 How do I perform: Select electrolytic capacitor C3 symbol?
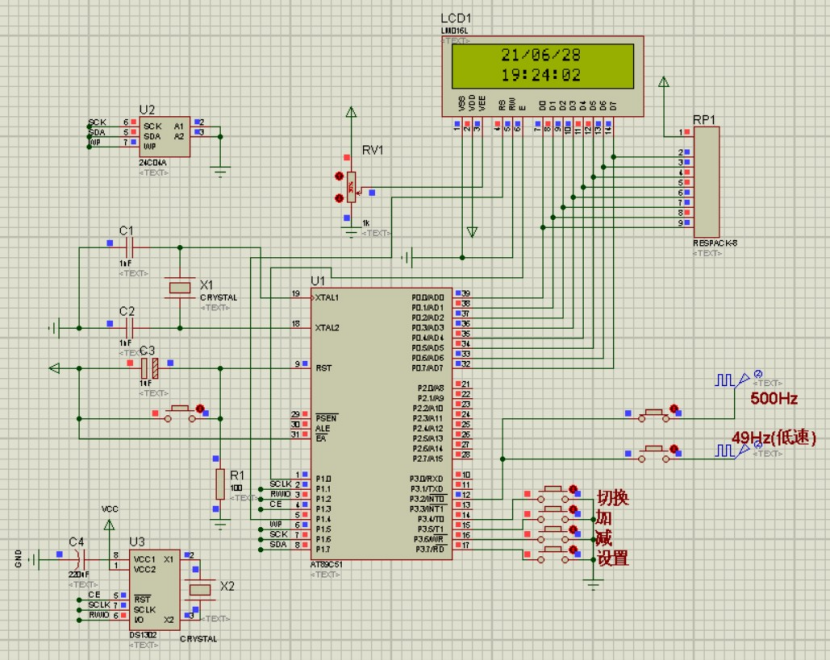[150, 368]
